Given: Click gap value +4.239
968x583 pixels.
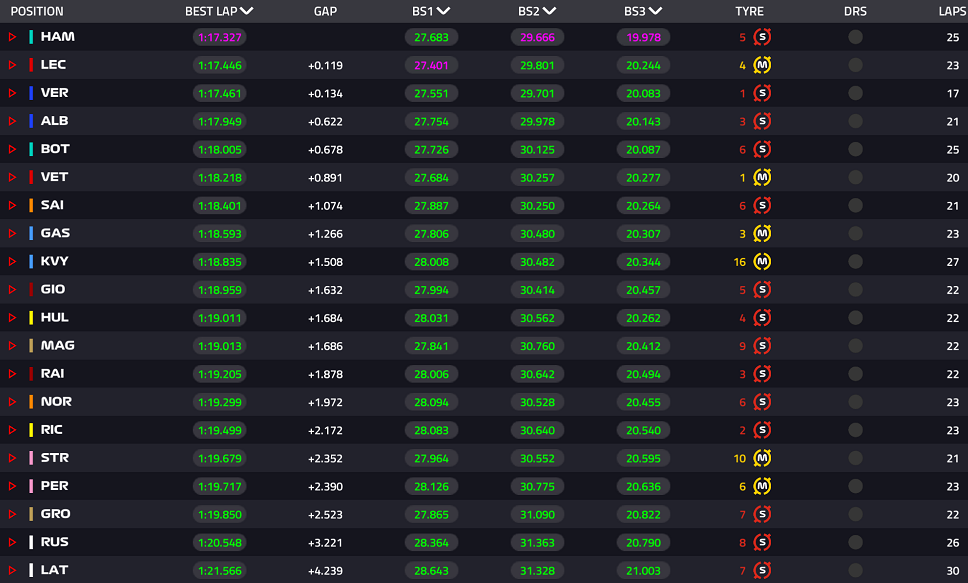Looking at the screenshot, I should (325, 571).
